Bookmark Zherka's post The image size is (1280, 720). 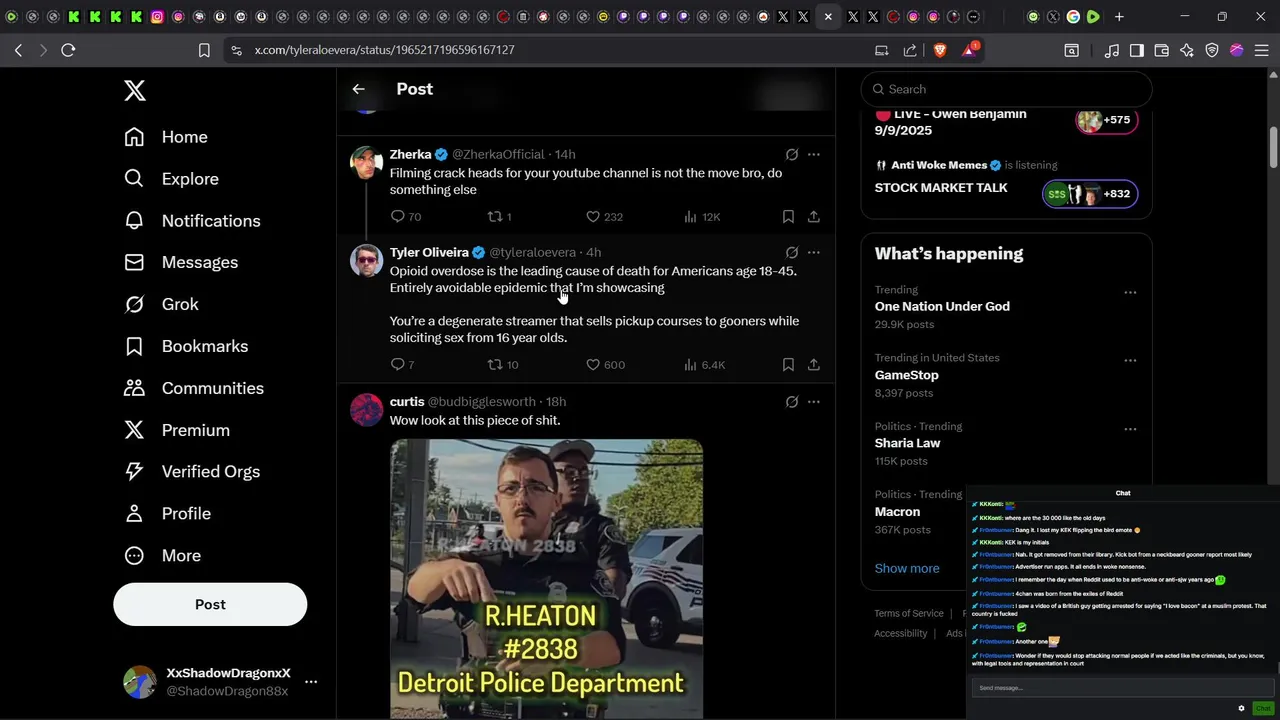tap(788, 216)
